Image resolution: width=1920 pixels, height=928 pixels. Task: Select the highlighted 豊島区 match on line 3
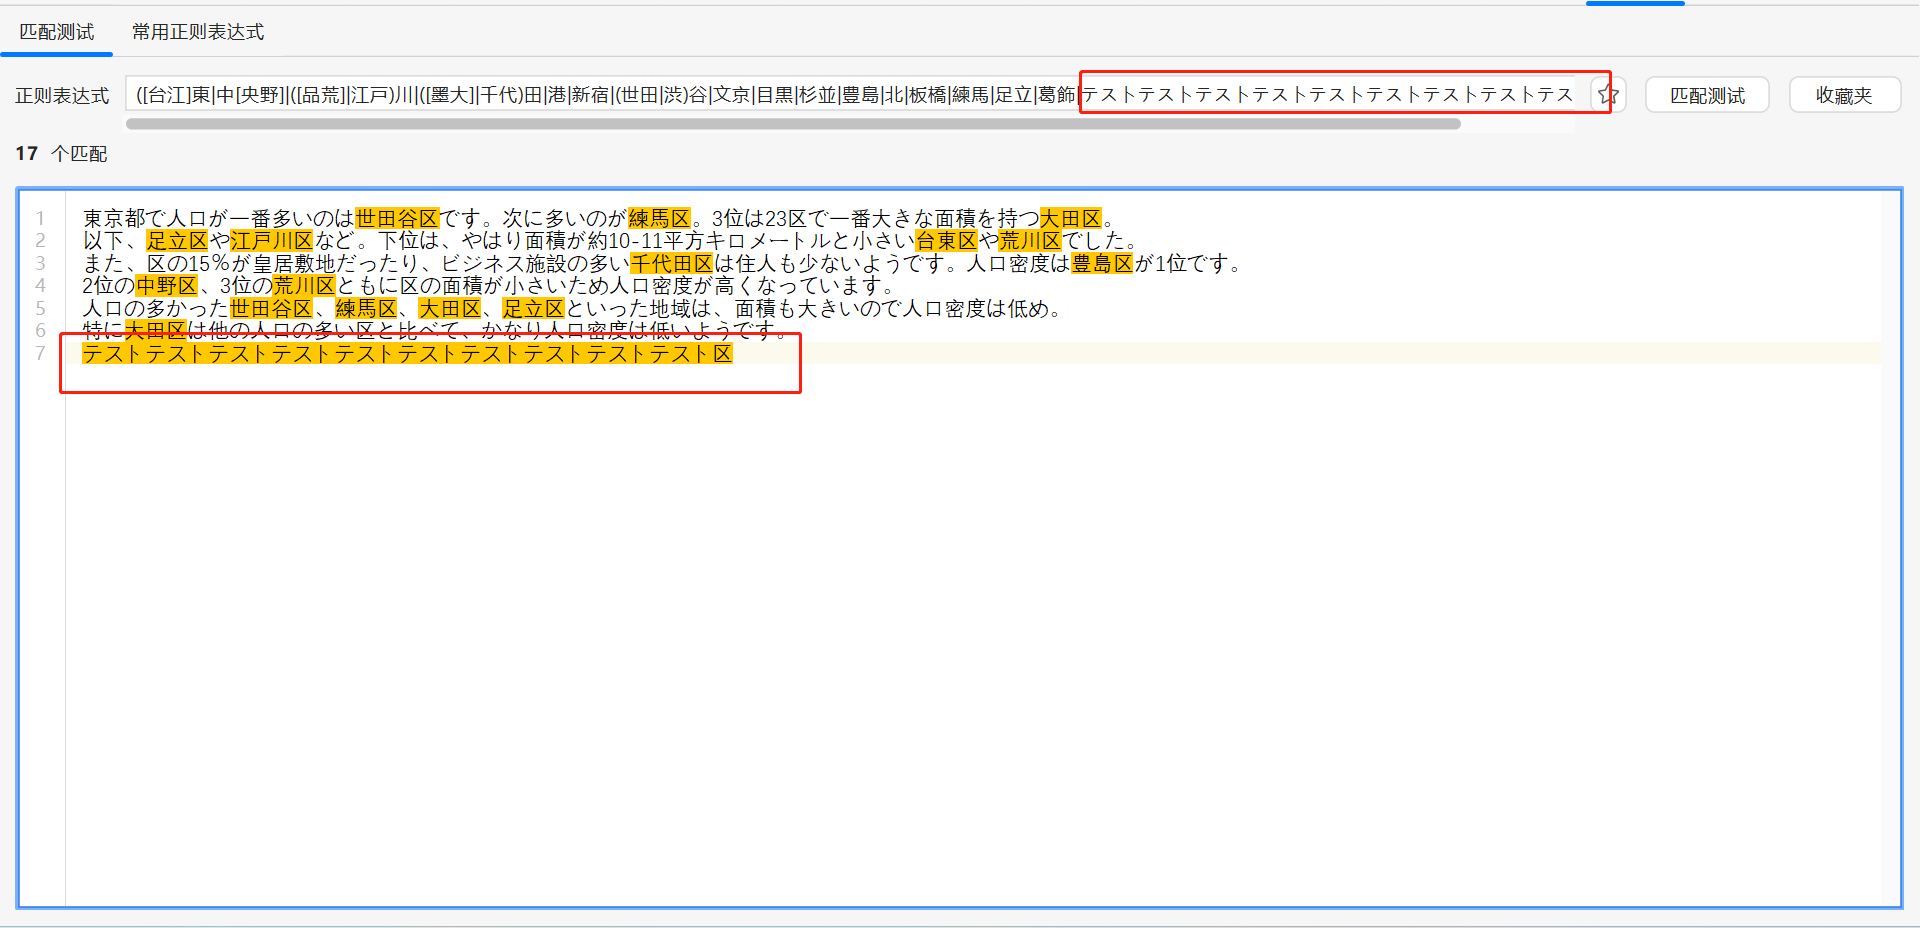point(1103,263)
